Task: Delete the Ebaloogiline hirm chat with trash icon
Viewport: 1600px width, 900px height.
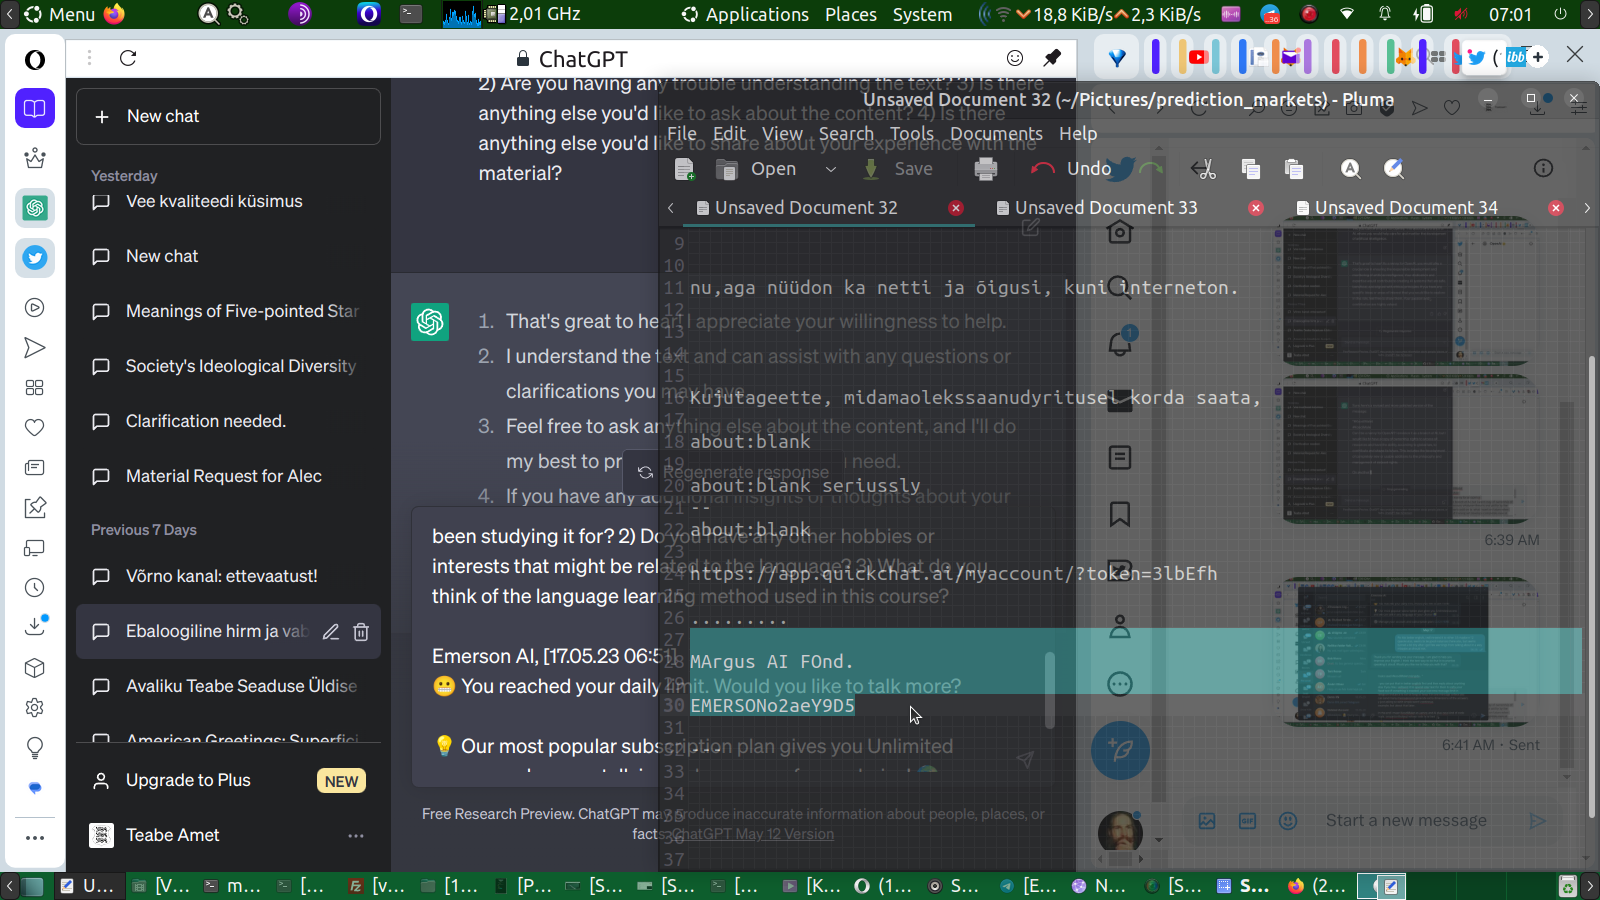Action: 361,632
